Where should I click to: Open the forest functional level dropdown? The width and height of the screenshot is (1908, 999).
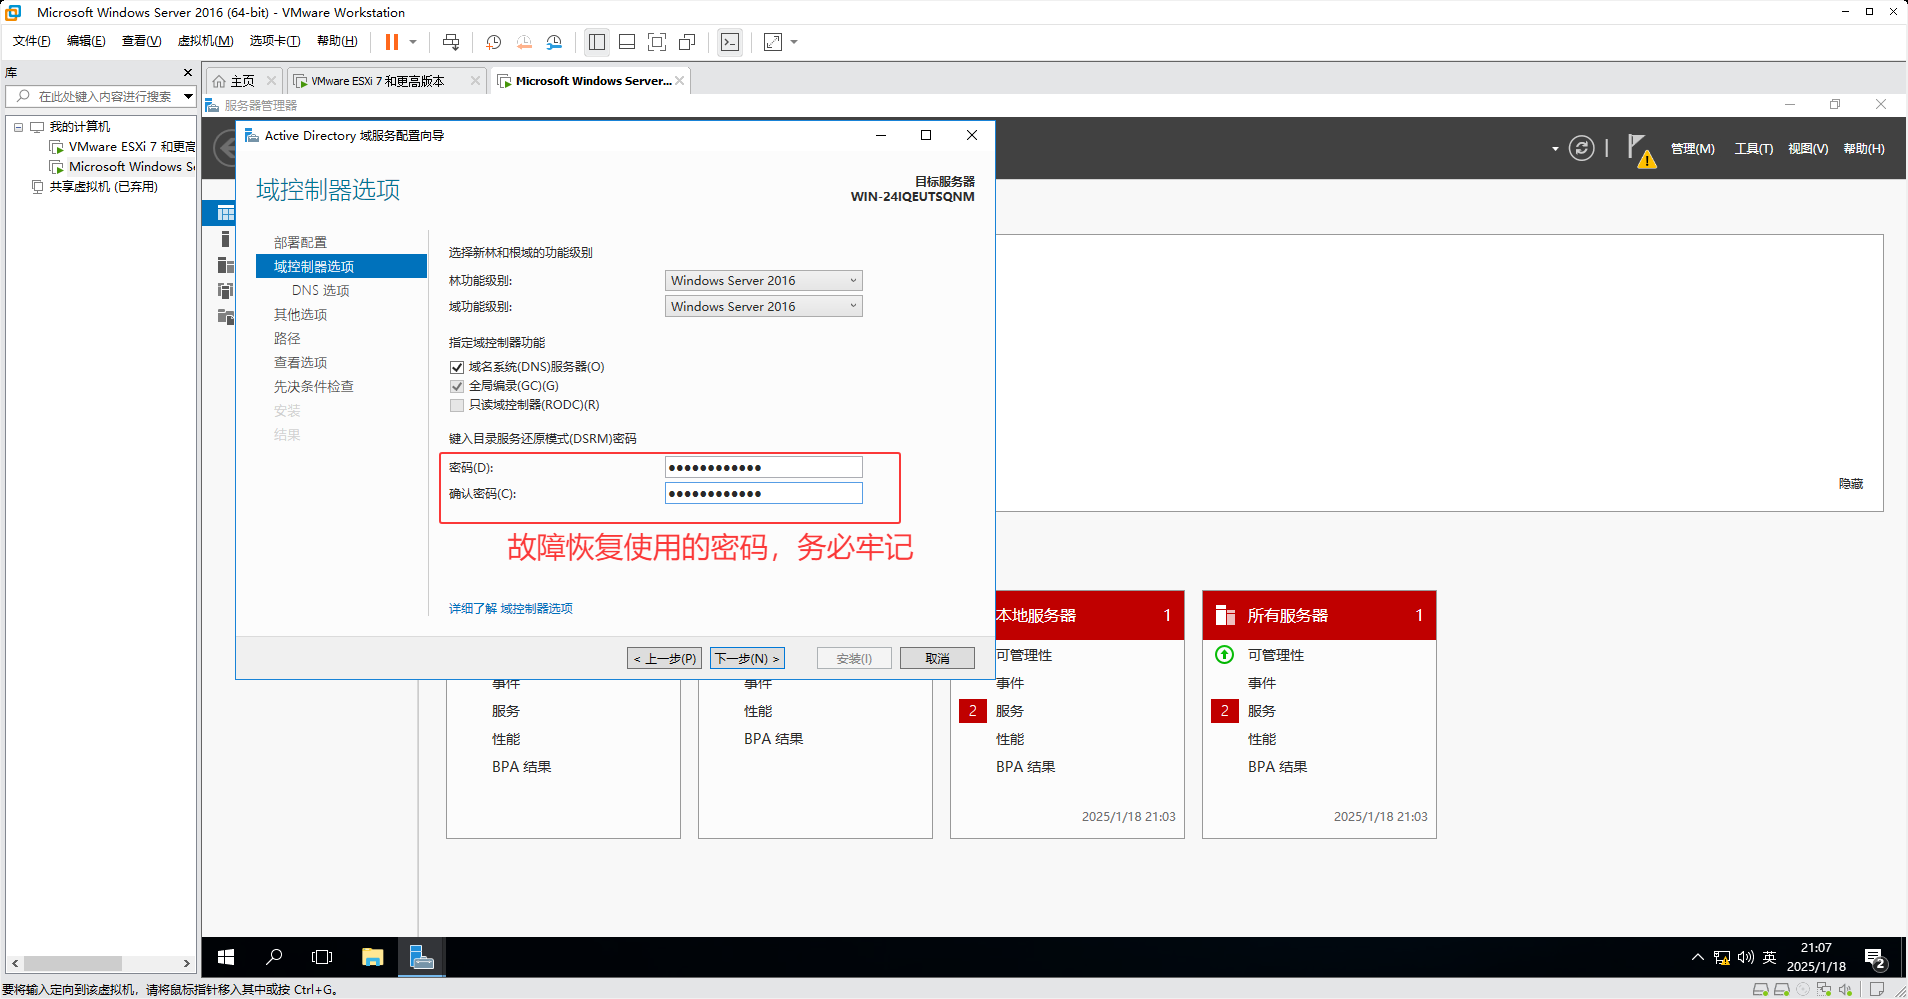(763, 281)
